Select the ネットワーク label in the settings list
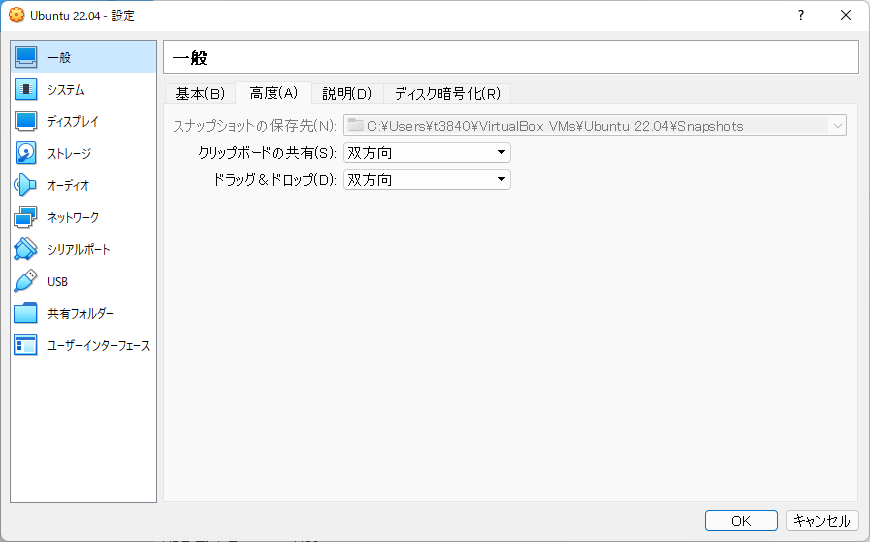Image resolution: width=870 pixels, height=542 pixels. tap(73, 217)
